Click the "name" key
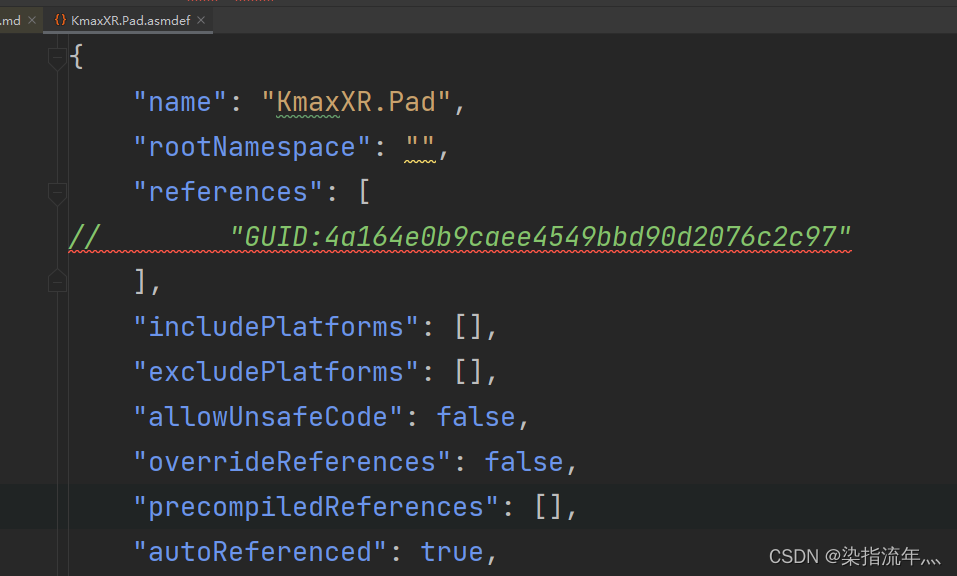Image resolution: width=957 pixels, height=576 pixels. coord(180,102)
